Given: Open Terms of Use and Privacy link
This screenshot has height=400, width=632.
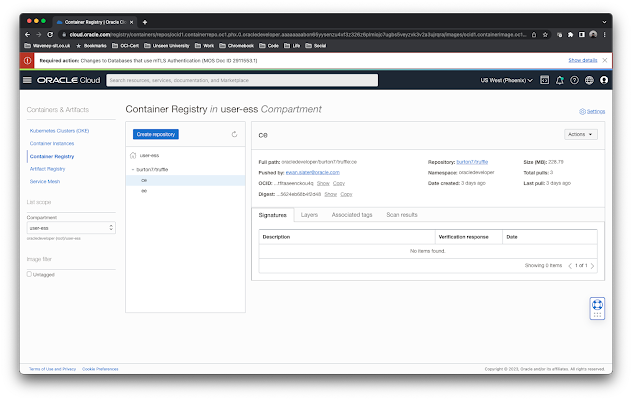Looking at the screenshot, I should 52,369.
